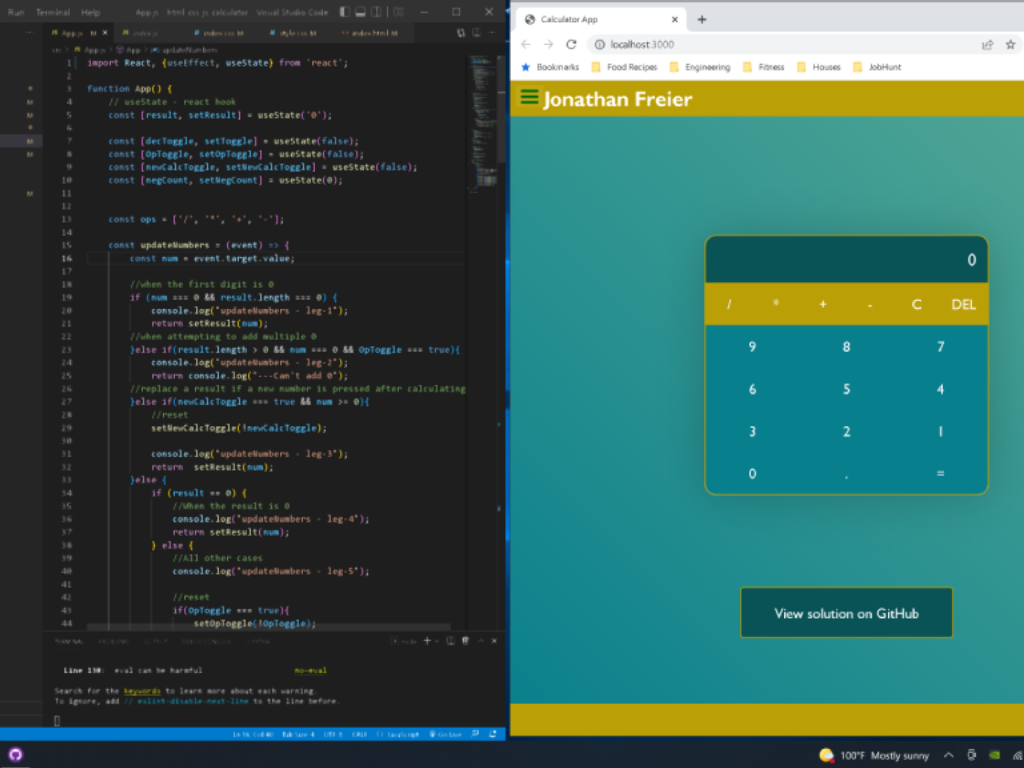Open the Engineering bookmark folder
The image size is (1024, 768).
[700, 67]
